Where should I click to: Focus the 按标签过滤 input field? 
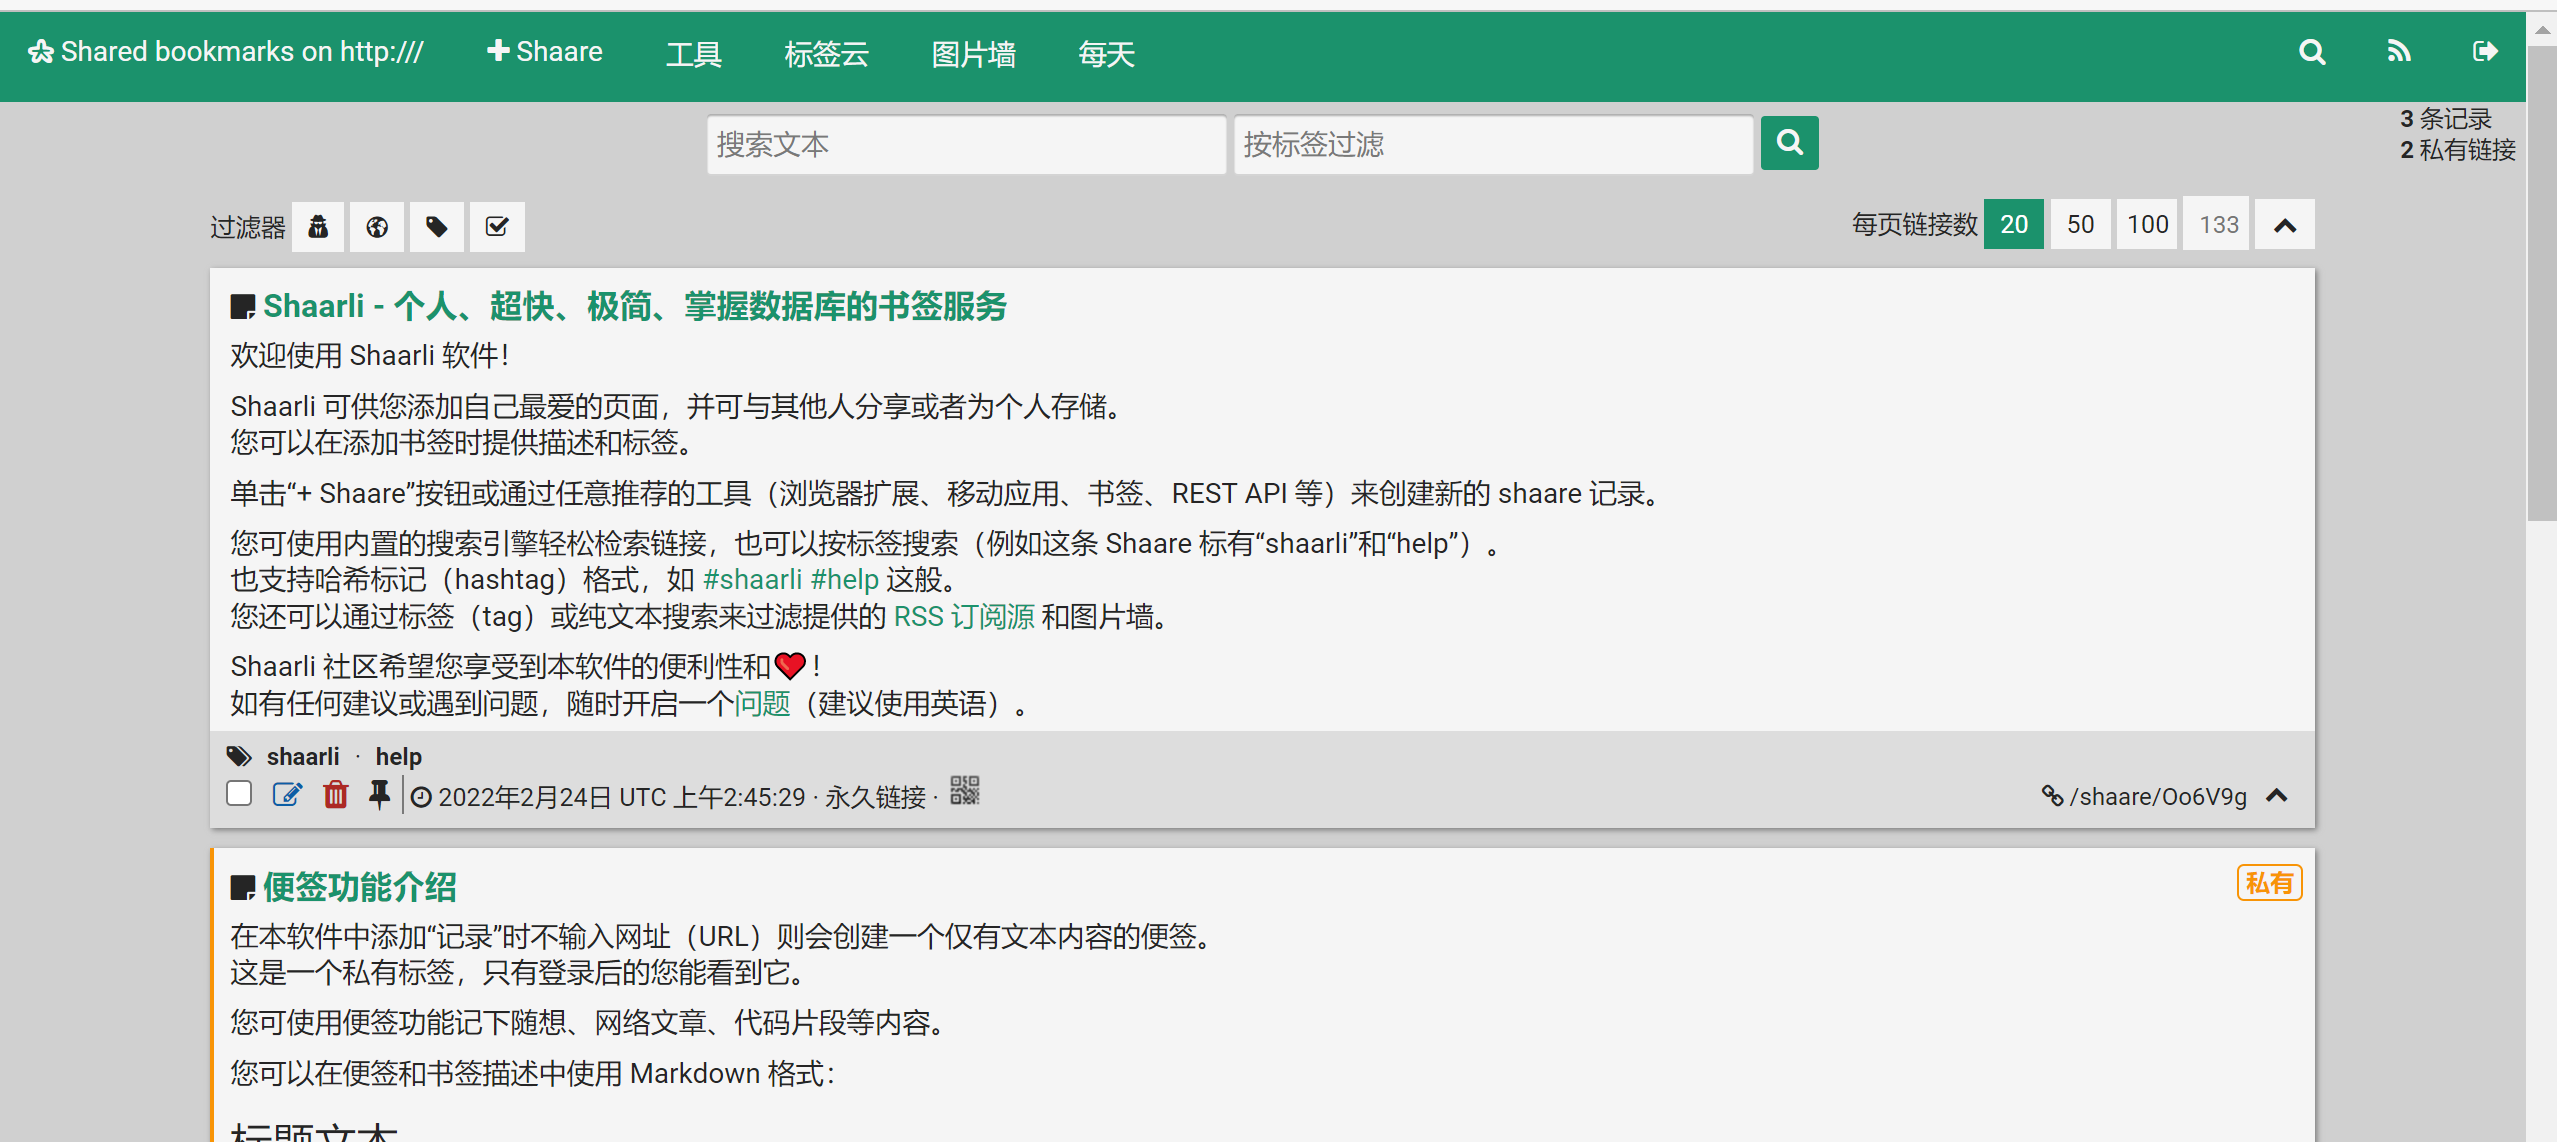[1493, 145]
